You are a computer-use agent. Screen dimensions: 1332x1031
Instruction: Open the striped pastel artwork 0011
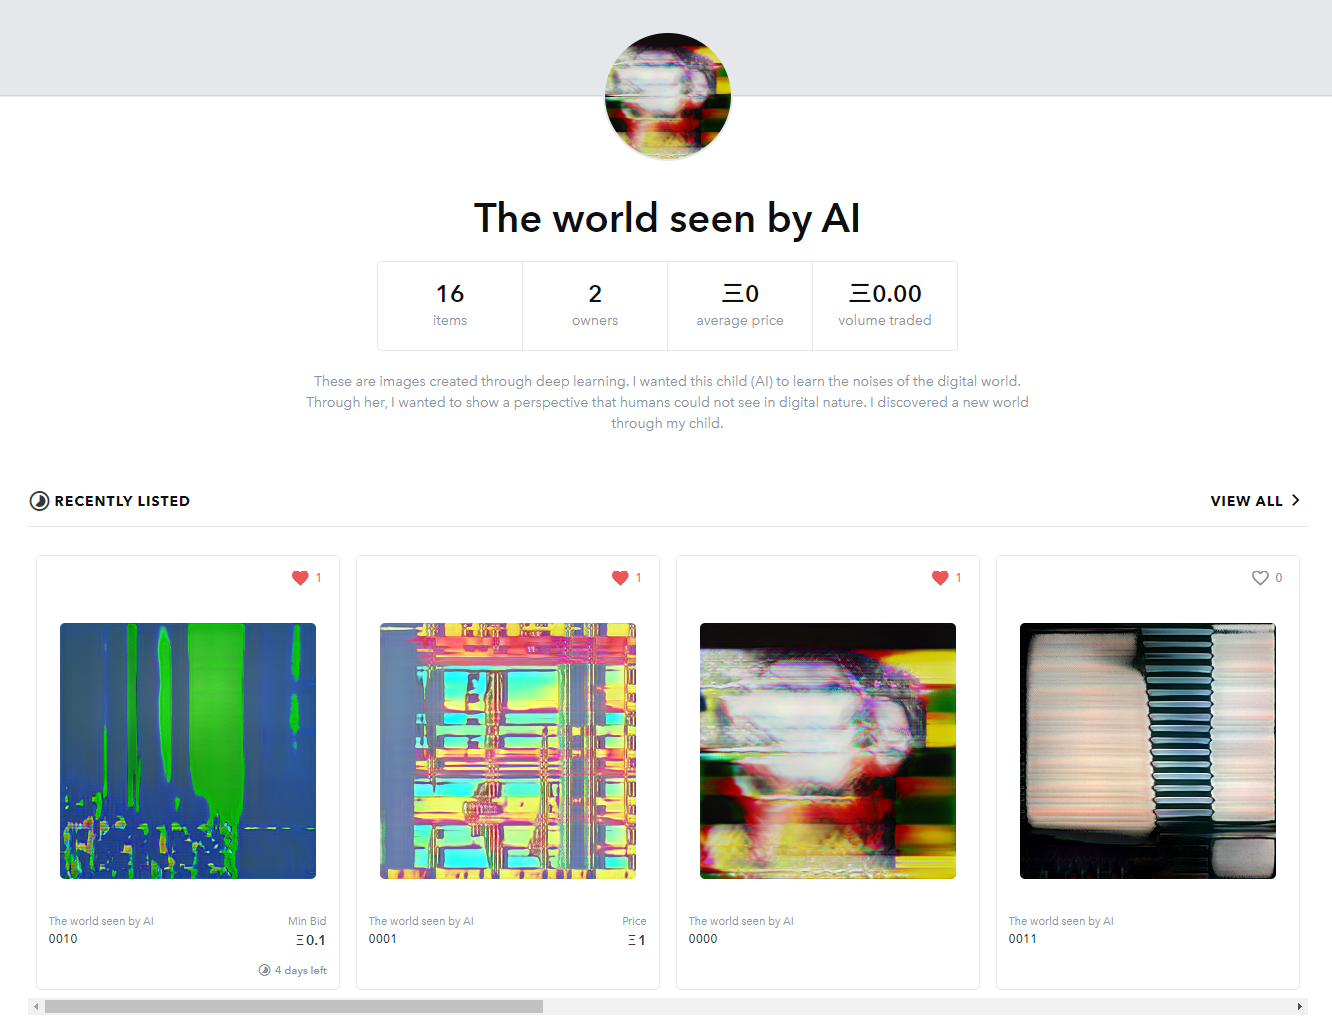[x=1148, y=751]
